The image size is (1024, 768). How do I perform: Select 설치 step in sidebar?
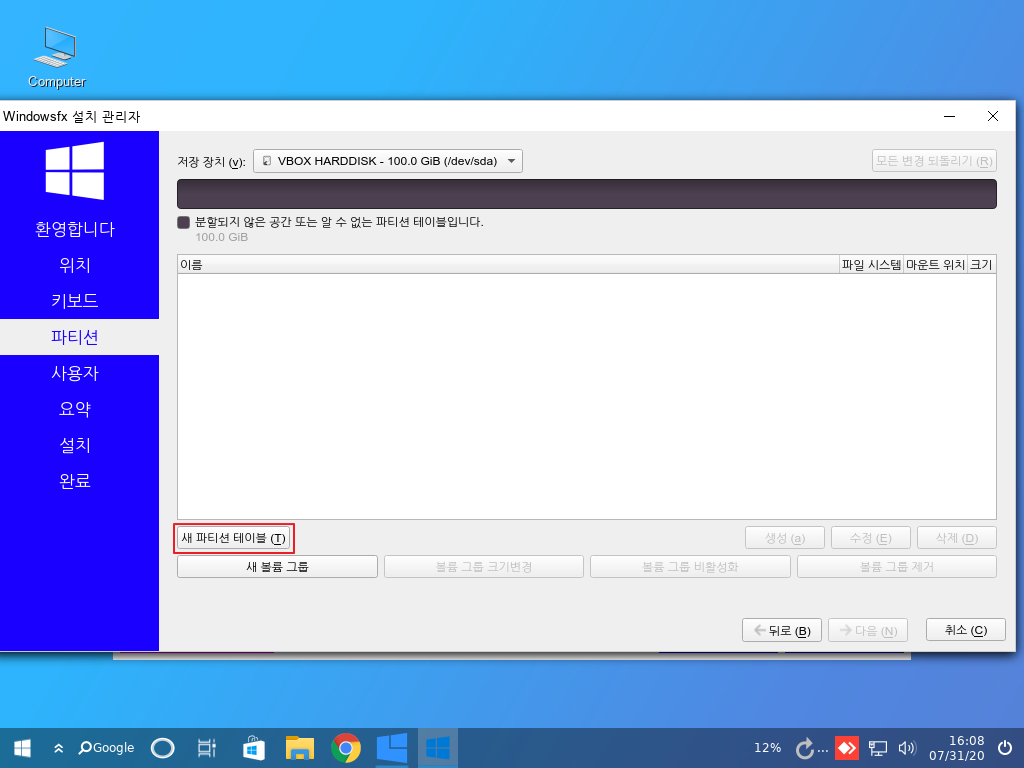click(x=75, y=445)
